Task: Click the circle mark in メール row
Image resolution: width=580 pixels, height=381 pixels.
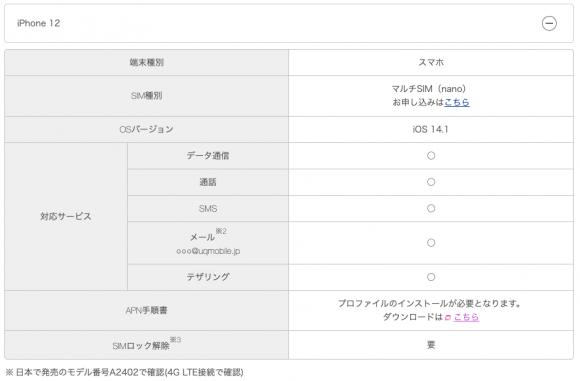Action: [x=431, y=243]
